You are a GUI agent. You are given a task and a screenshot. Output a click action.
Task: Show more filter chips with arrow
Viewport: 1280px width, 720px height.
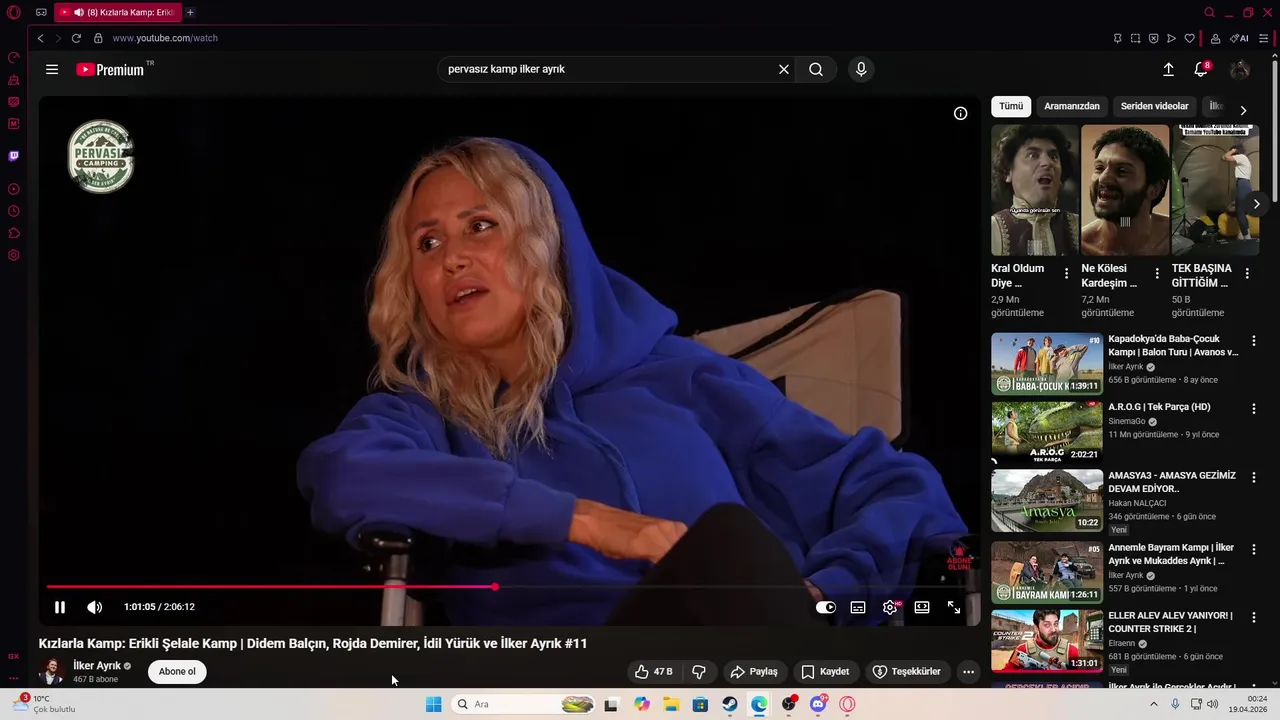click(1243, 110)
